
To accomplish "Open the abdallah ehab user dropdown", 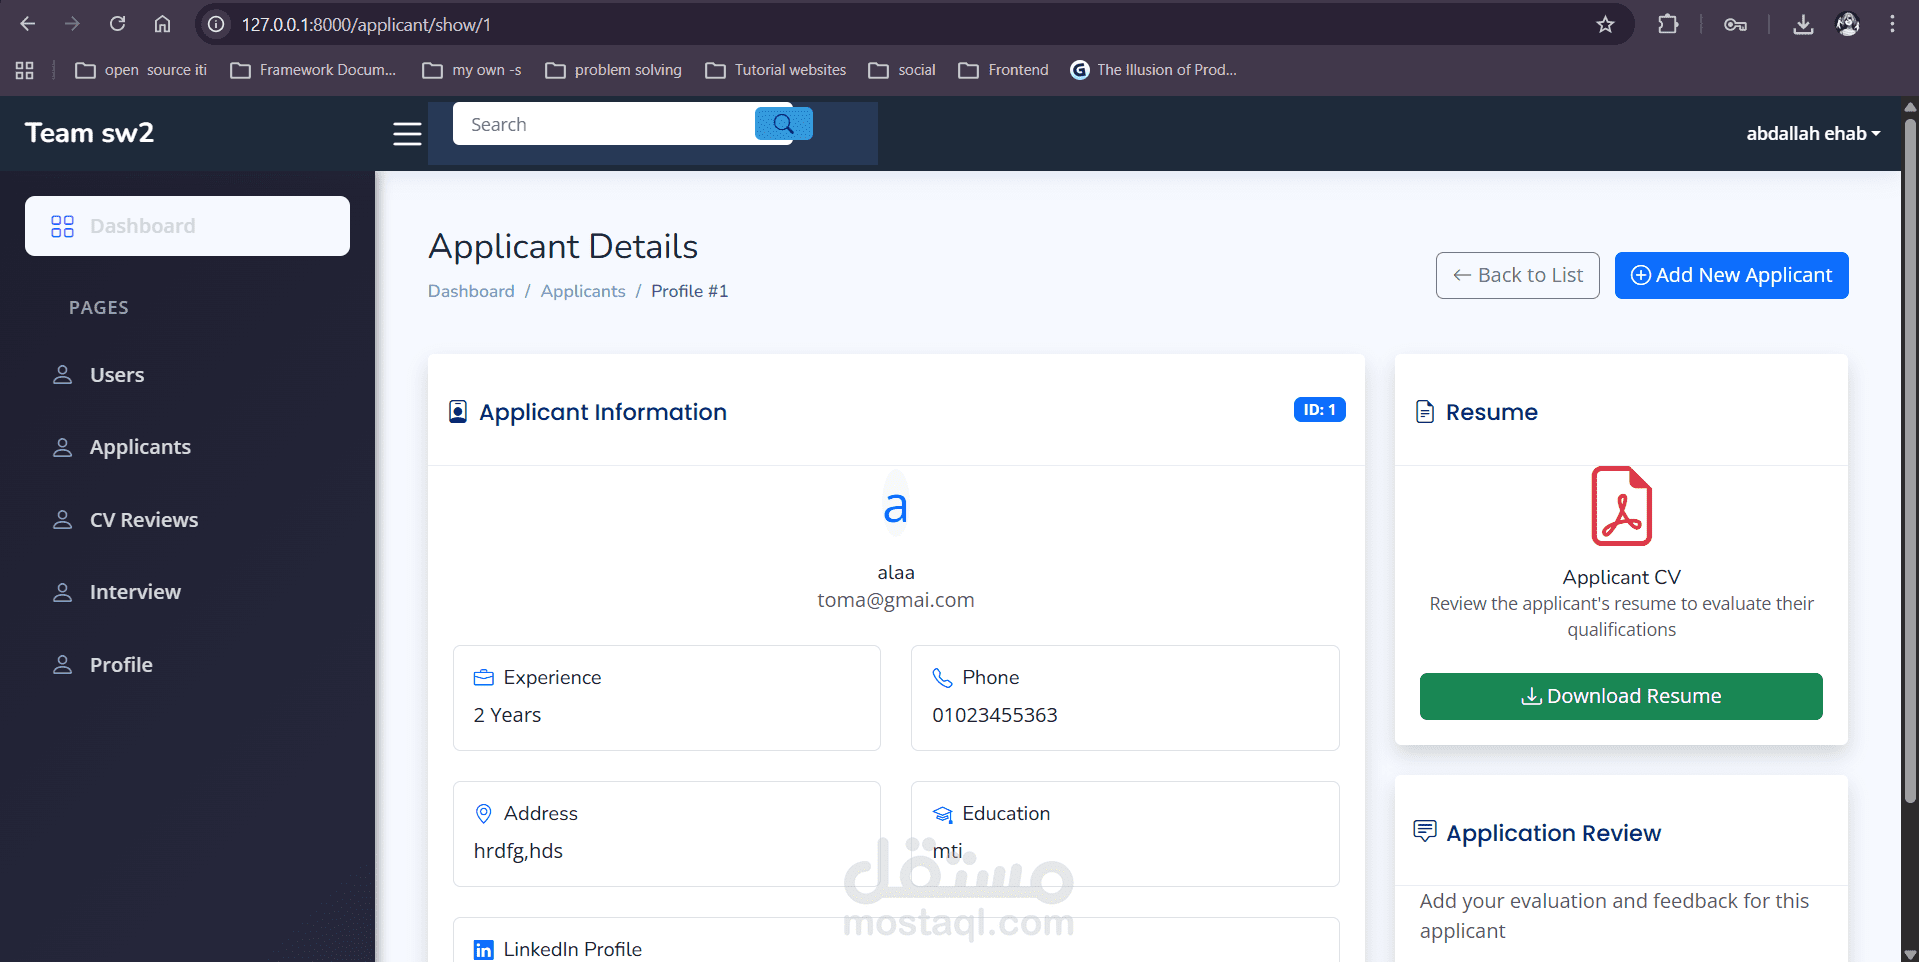I will tap(1813, 133).
